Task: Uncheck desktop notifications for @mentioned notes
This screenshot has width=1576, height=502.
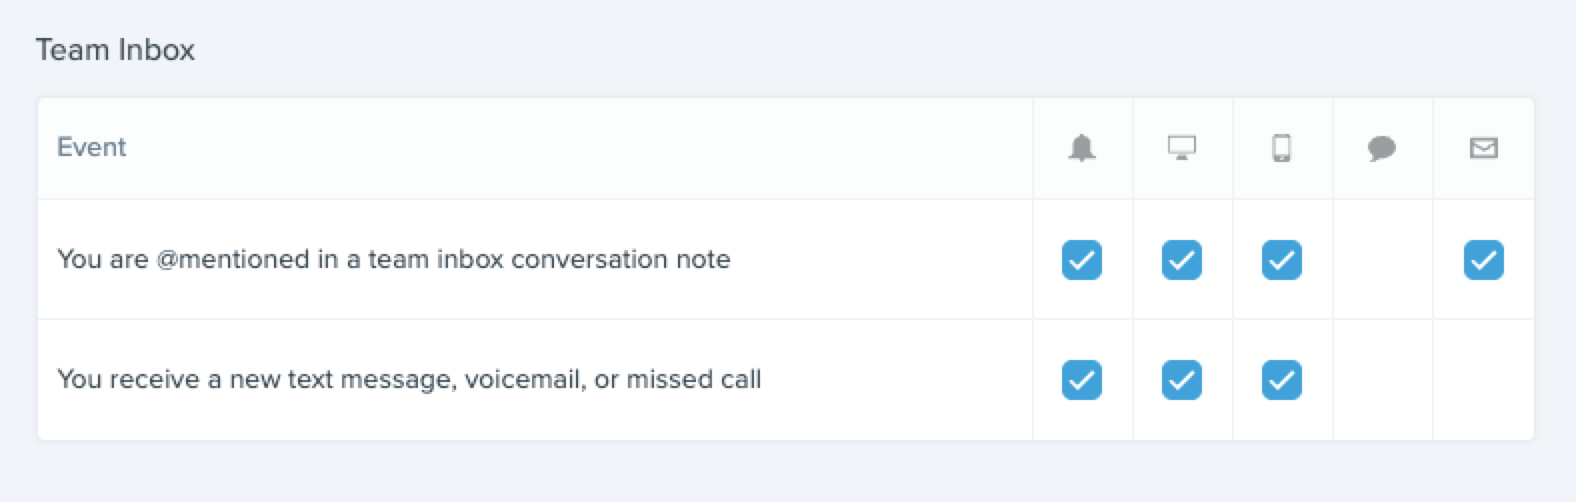Action: (1182, 260)
